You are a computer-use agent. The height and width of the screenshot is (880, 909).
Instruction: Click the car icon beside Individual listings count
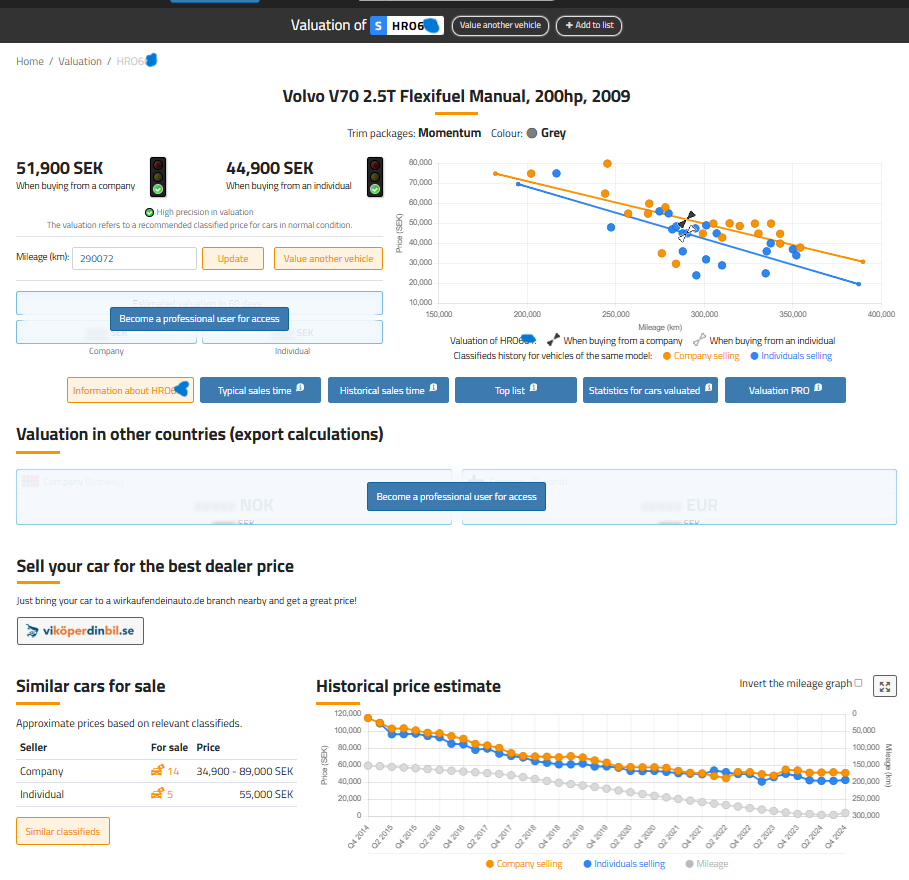(157, 794)
